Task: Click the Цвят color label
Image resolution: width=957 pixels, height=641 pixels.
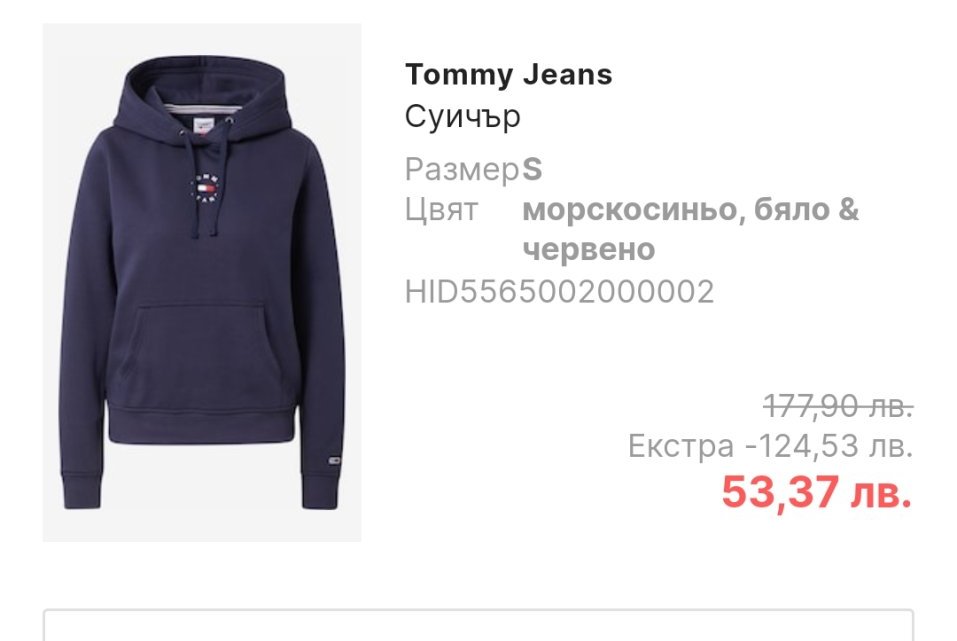Action: [x=441, y=210]
